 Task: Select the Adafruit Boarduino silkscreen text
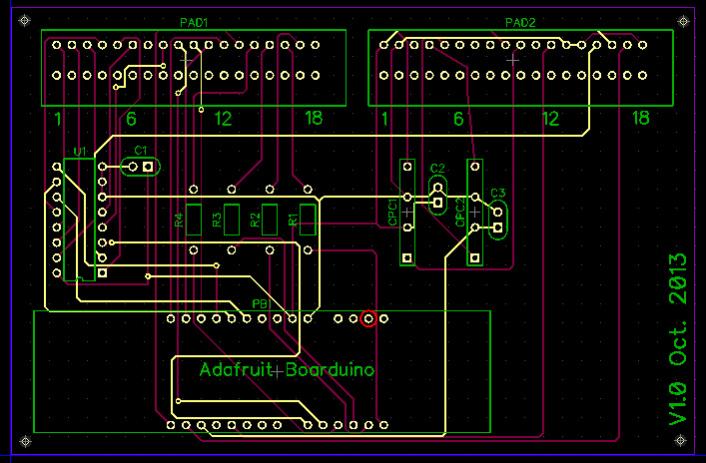click(x=287, y=370)
